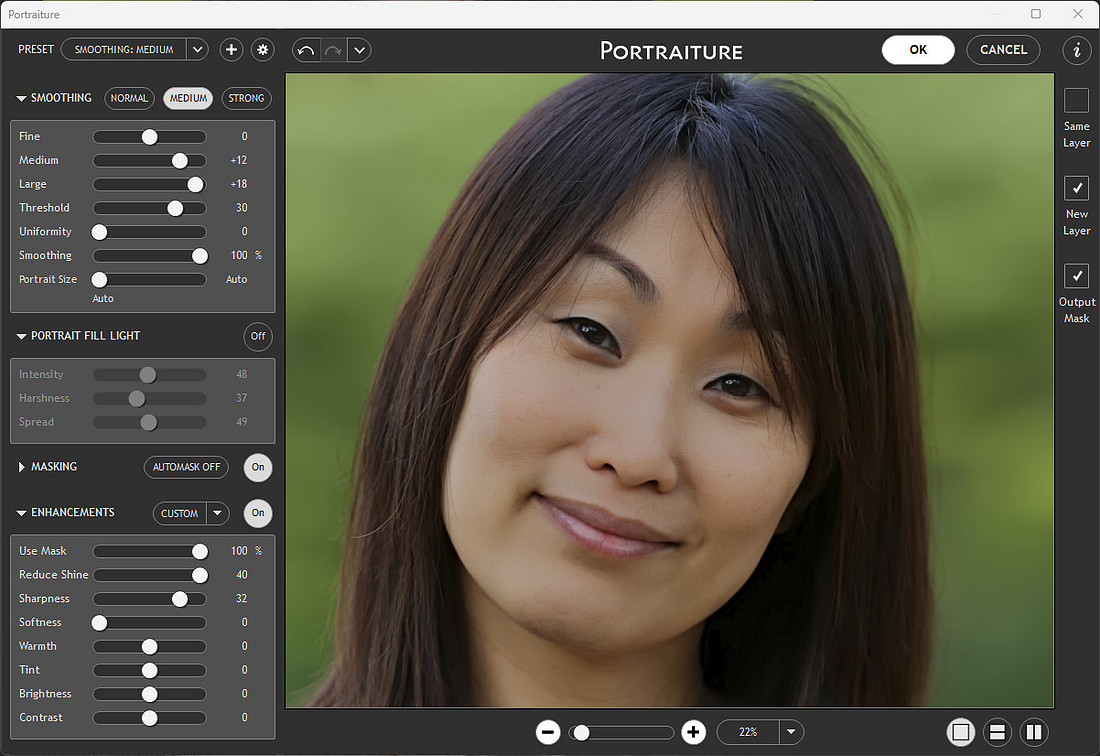
Task: Switch to single preview view
Action: [x=960, y=732]
